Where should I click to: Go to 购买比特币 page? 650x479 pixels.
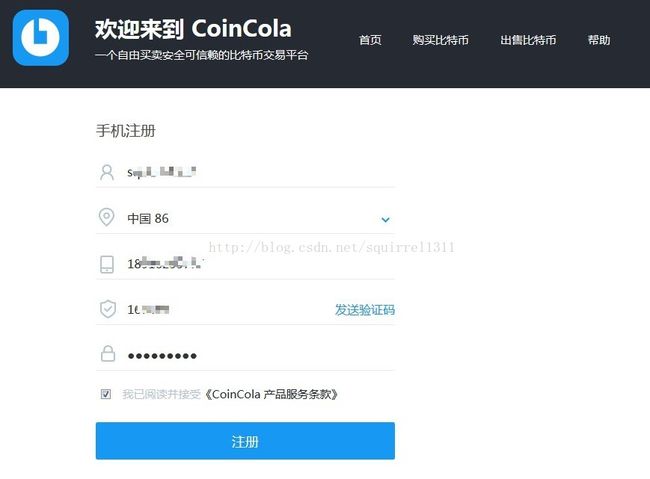(440, 40)
